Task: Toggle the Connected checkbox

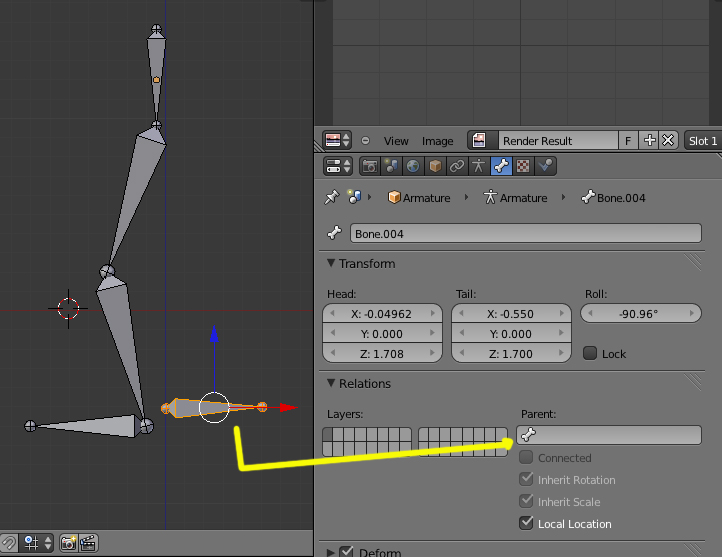Action: (526, 457)
